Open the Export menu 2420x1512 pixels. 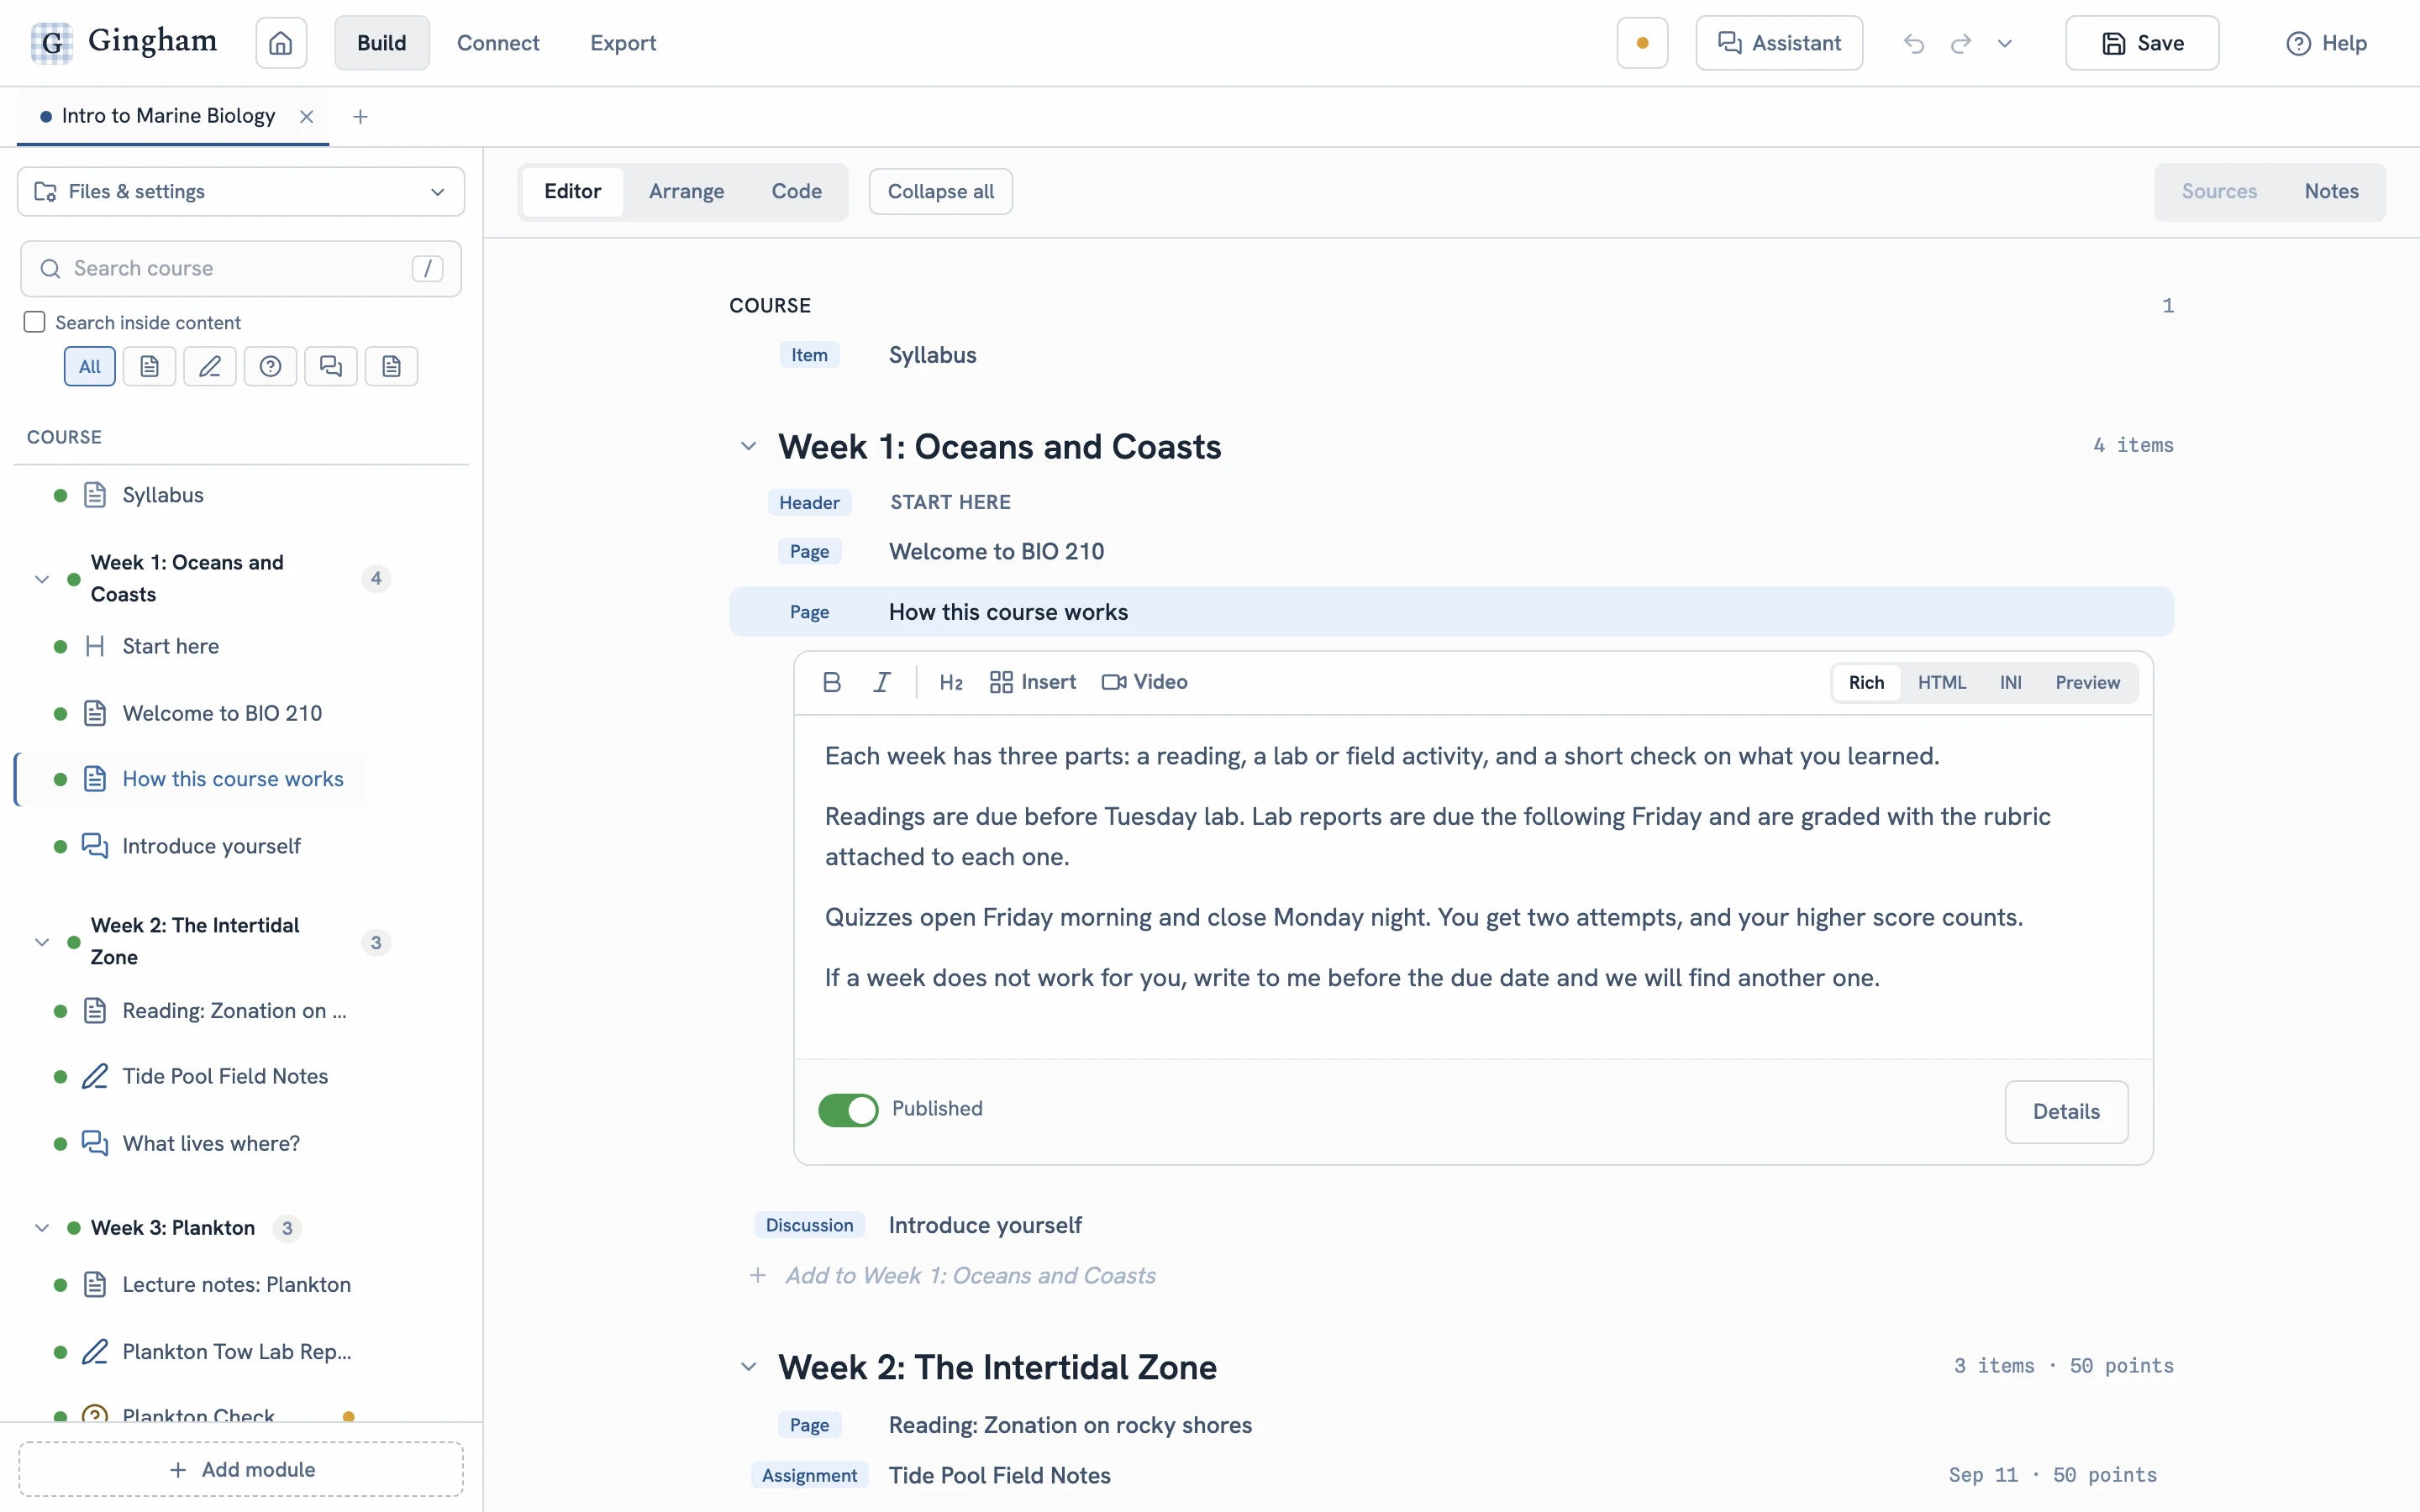click(x=623, y=43)
